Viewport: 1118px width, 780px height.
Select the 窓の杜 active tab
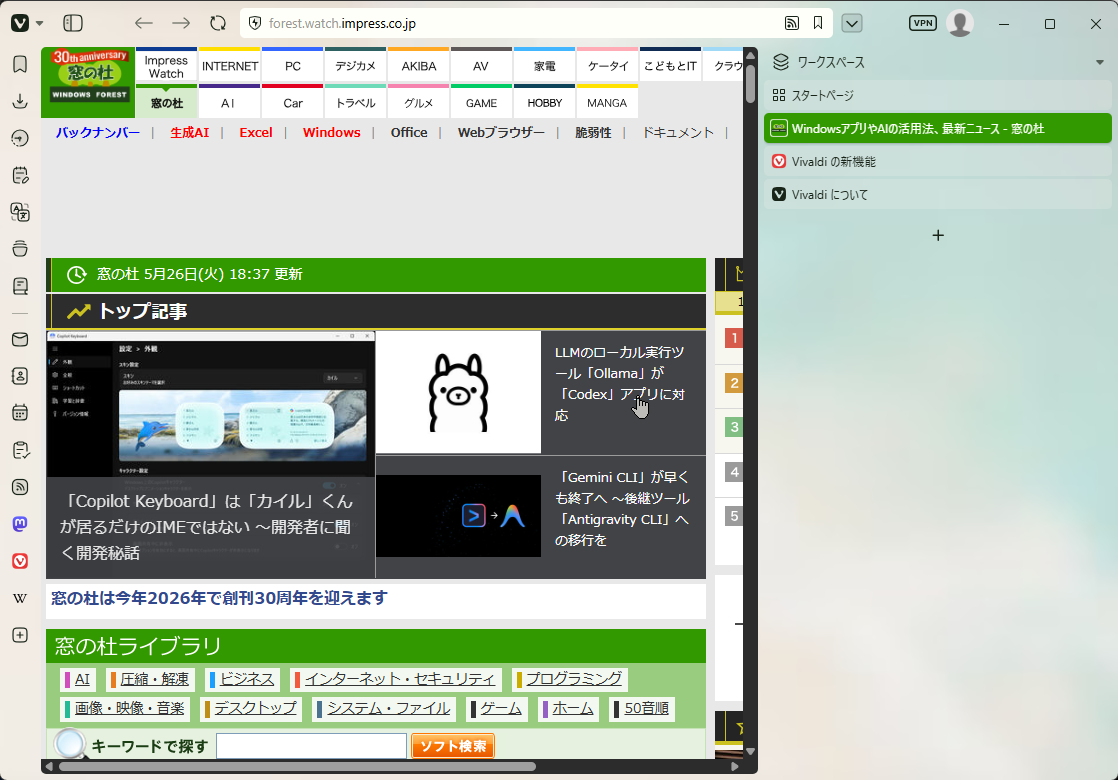coord(938,128)
